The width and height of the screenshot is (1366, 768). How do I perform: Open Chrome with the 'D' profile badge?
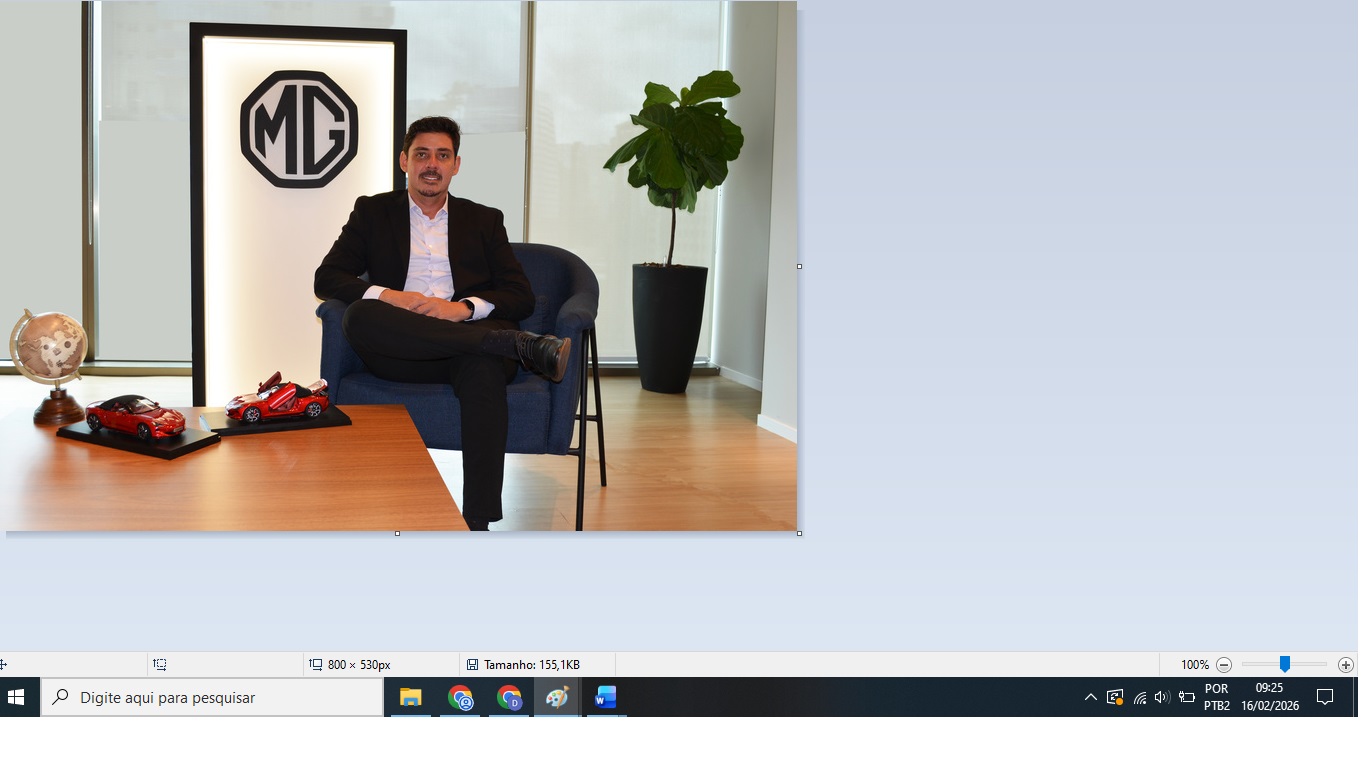509,697
